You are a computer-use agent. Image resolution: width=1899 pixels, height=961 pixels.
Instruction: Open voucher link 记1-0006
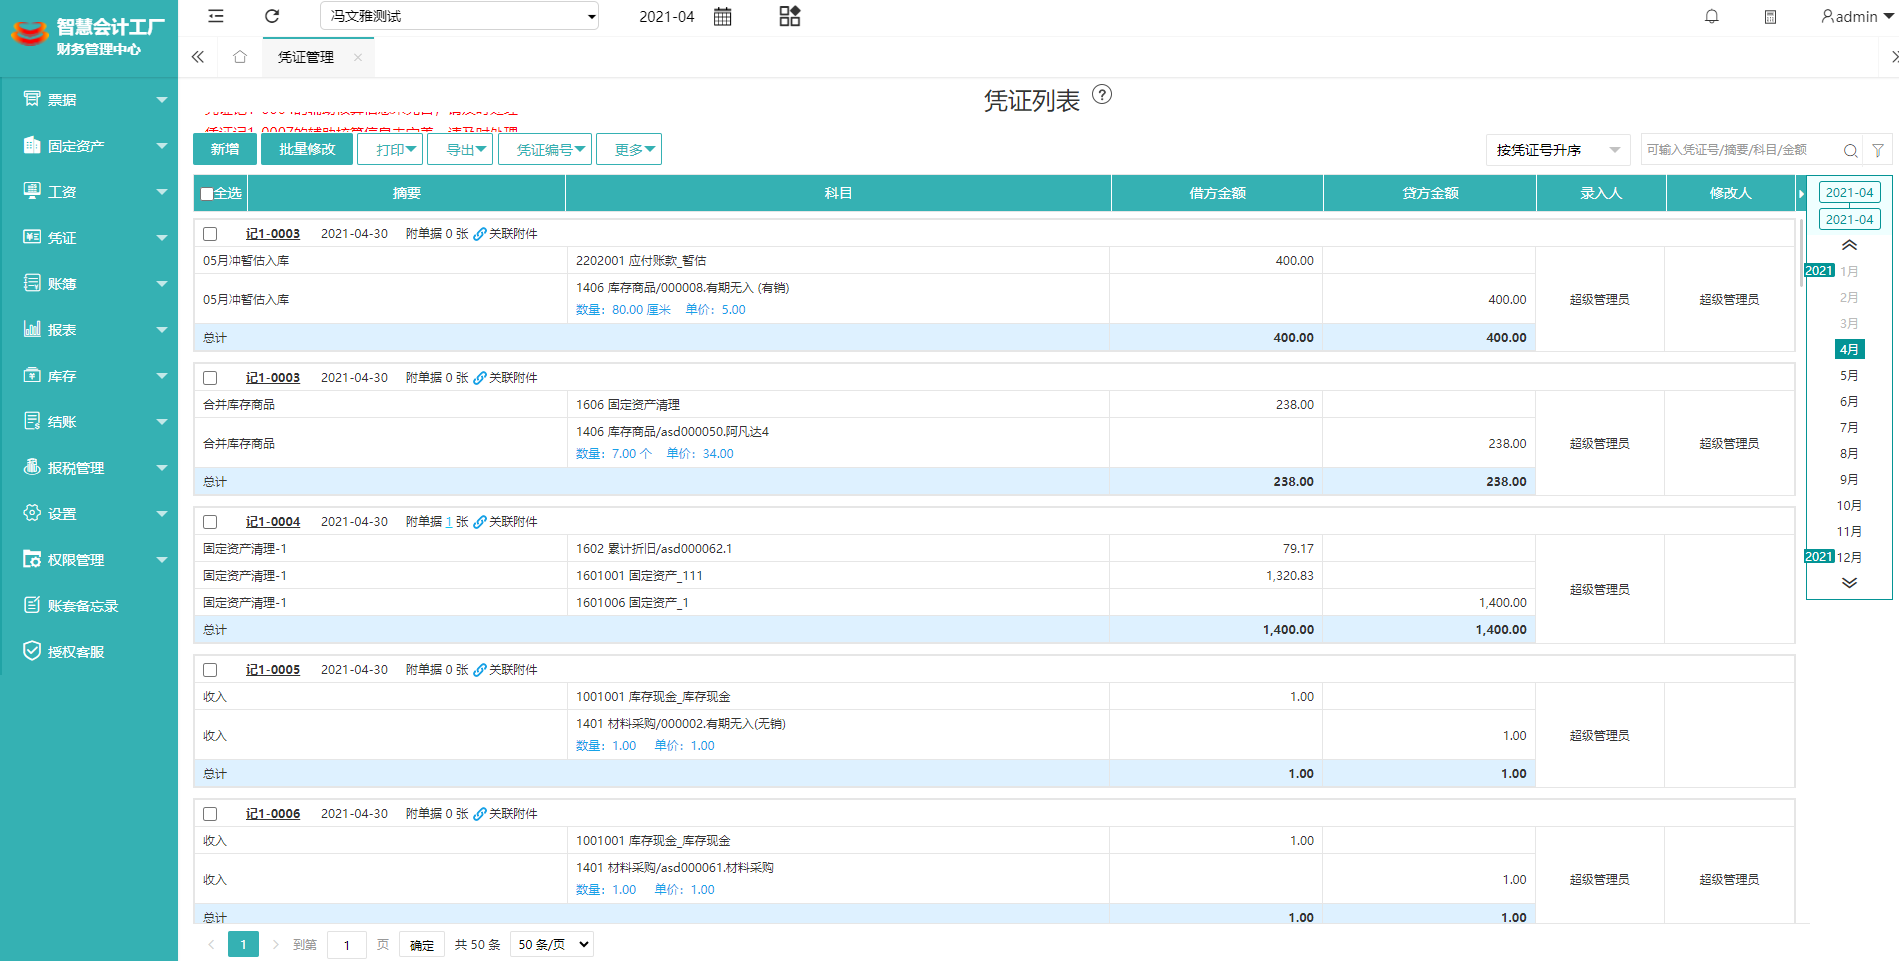tap(273, 814)
